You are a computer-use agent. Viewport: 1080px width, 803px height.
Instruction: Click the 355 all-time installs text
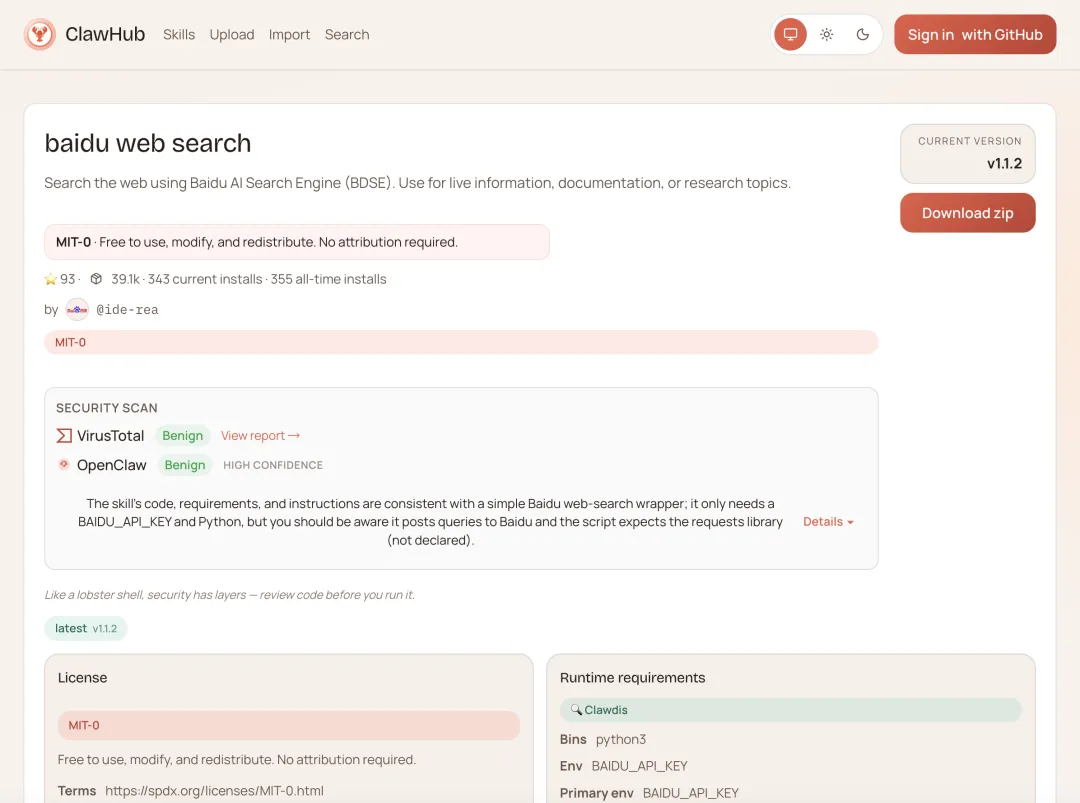point(329,279)
